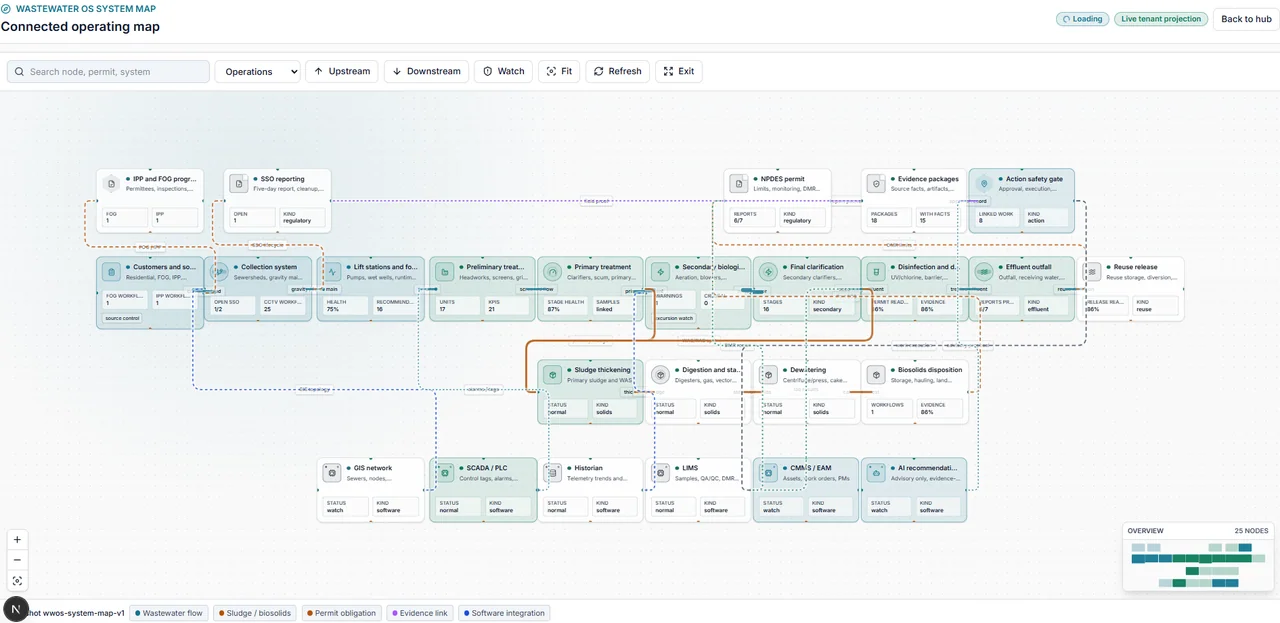Click the Collection system node icon
1280x623 pixels.
pyautogui.click(x=219, y=272)
